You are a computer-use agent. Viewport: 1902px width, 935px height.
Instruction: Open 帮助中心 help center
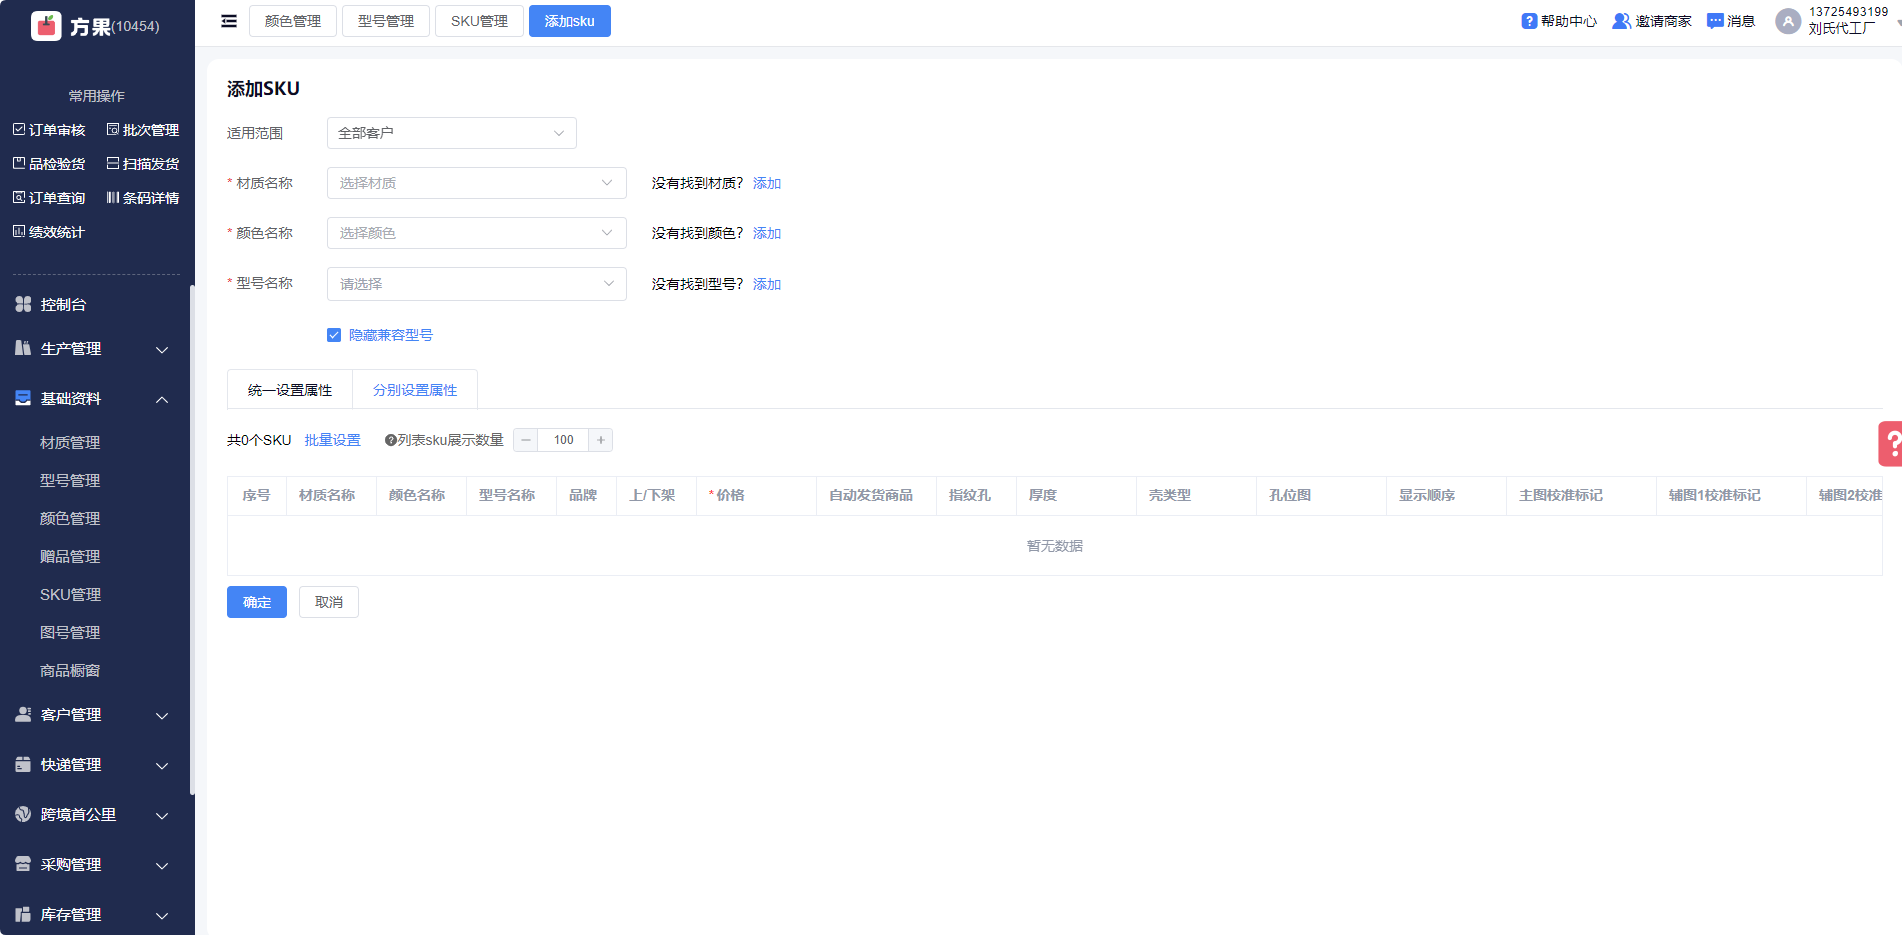click(x=1559, y=21)
